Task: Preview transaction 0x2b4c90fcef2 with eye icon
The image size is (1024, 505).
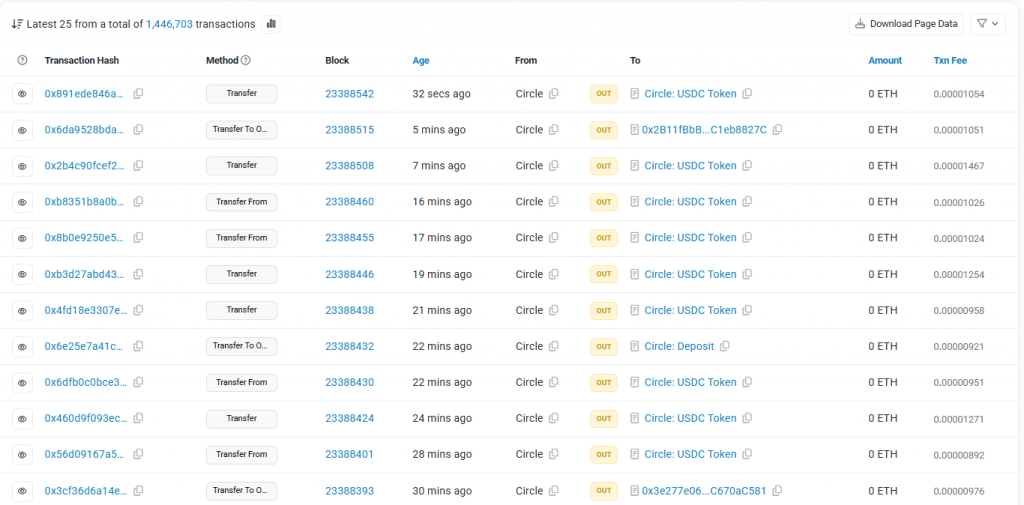Action: (22, 166)
